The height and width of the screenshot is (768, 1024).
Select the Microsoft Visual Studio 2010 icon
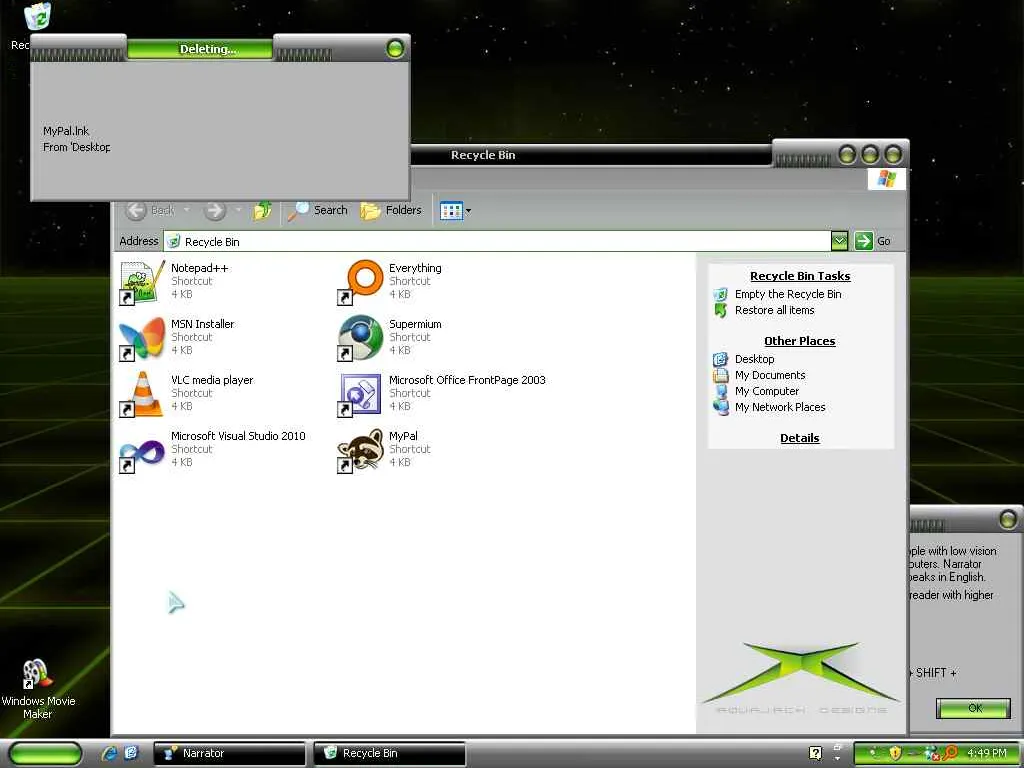[142, 453]
